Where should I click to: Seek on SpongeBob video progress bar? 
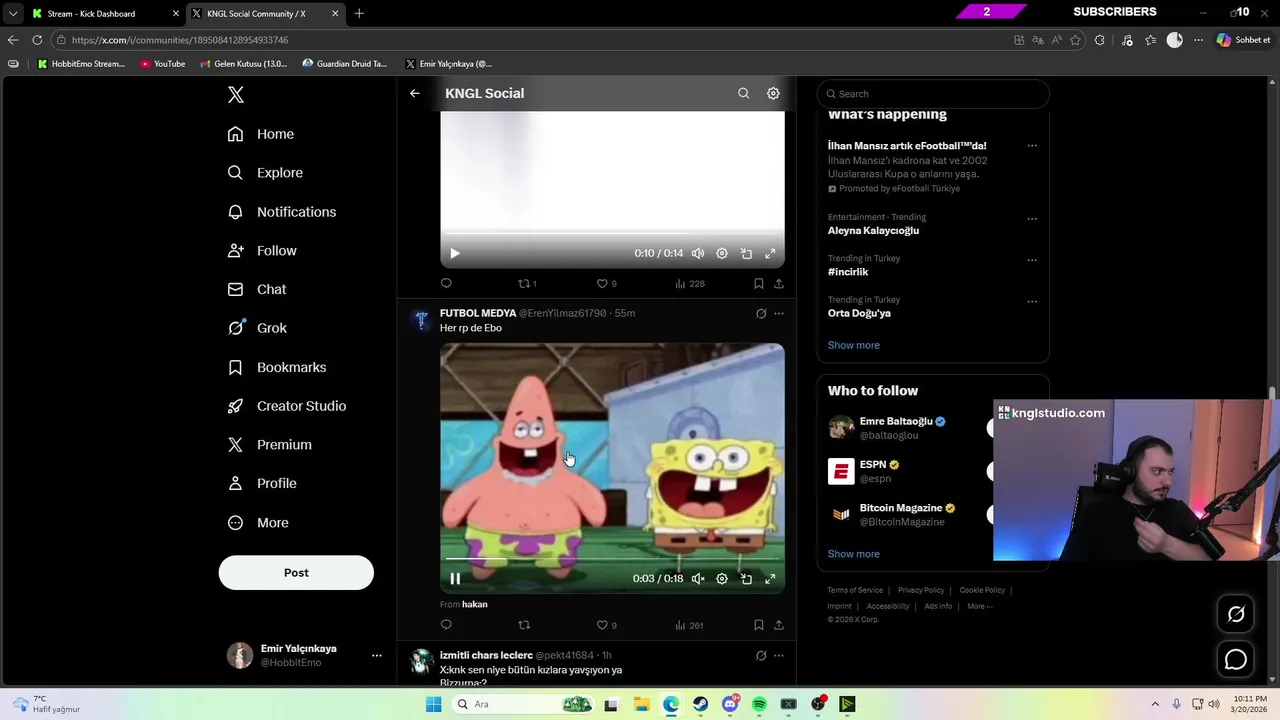click(612, 558)
